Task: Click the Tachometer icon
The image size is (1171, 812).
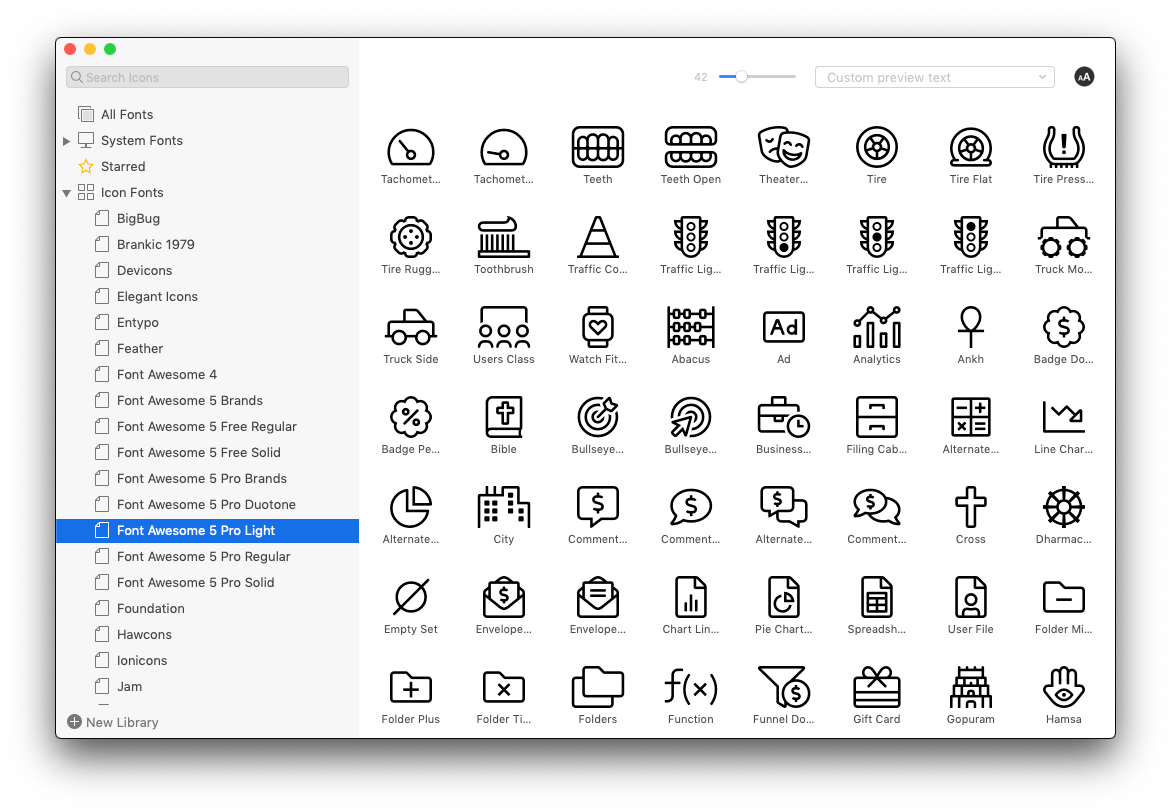Action: click(x=411, y=145)
